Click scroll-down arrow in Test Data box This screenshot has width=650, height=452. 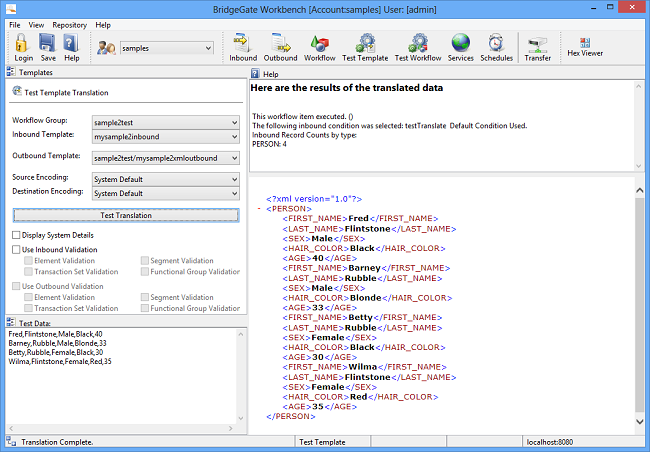pos(241,418)
